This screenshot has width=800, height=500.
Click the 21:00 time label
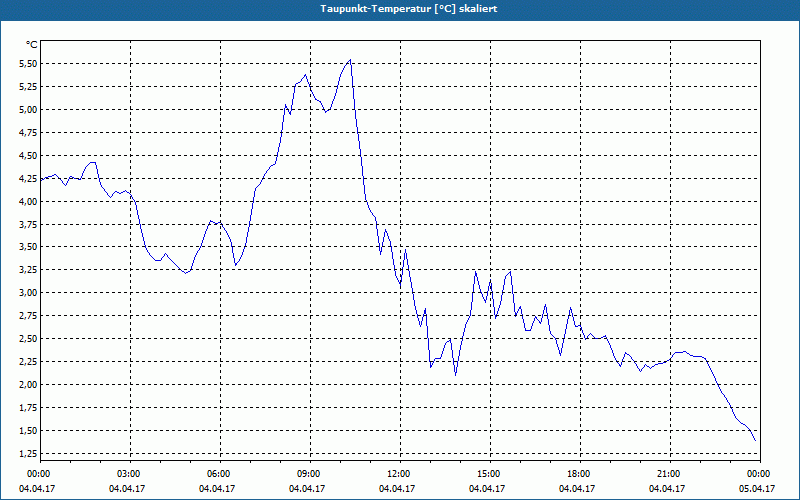pos(670,474)
